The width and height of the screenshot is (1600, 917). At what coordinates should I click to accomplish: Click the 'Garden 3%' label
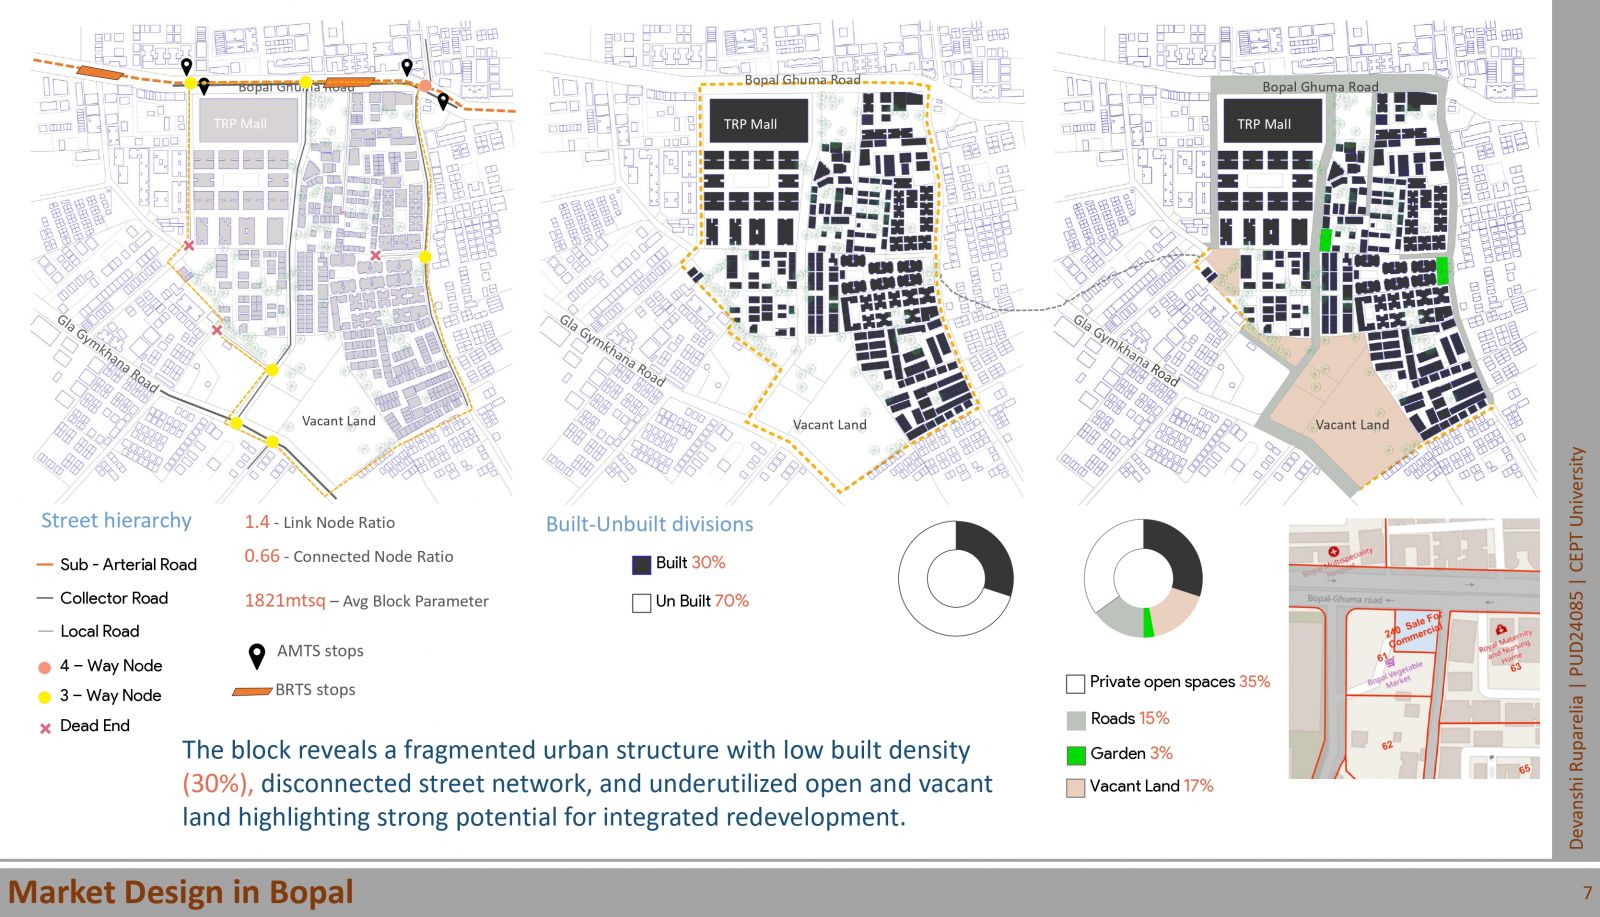pyautogui.click(x=1132, y=753)
